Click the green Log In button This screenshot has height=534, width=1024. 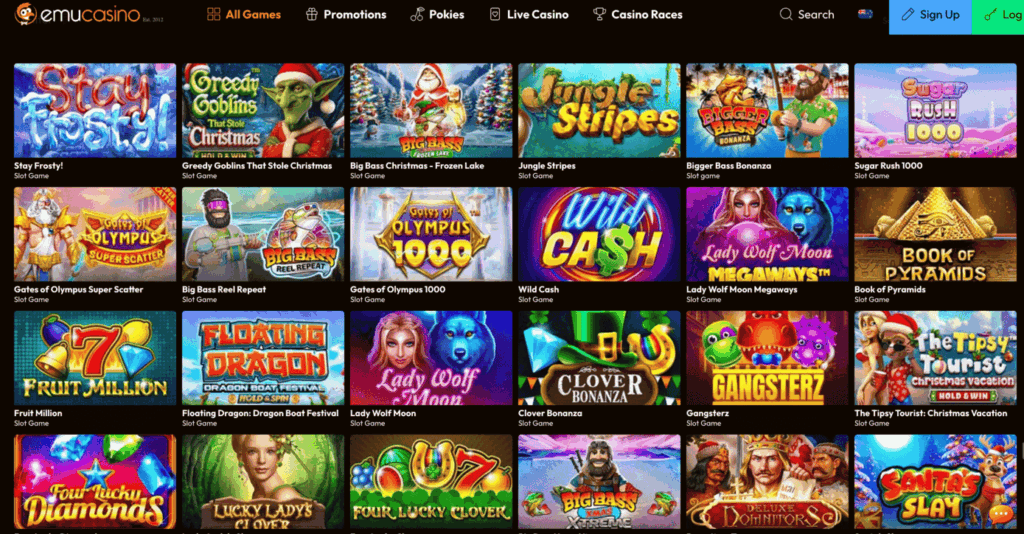coord(998,16)
